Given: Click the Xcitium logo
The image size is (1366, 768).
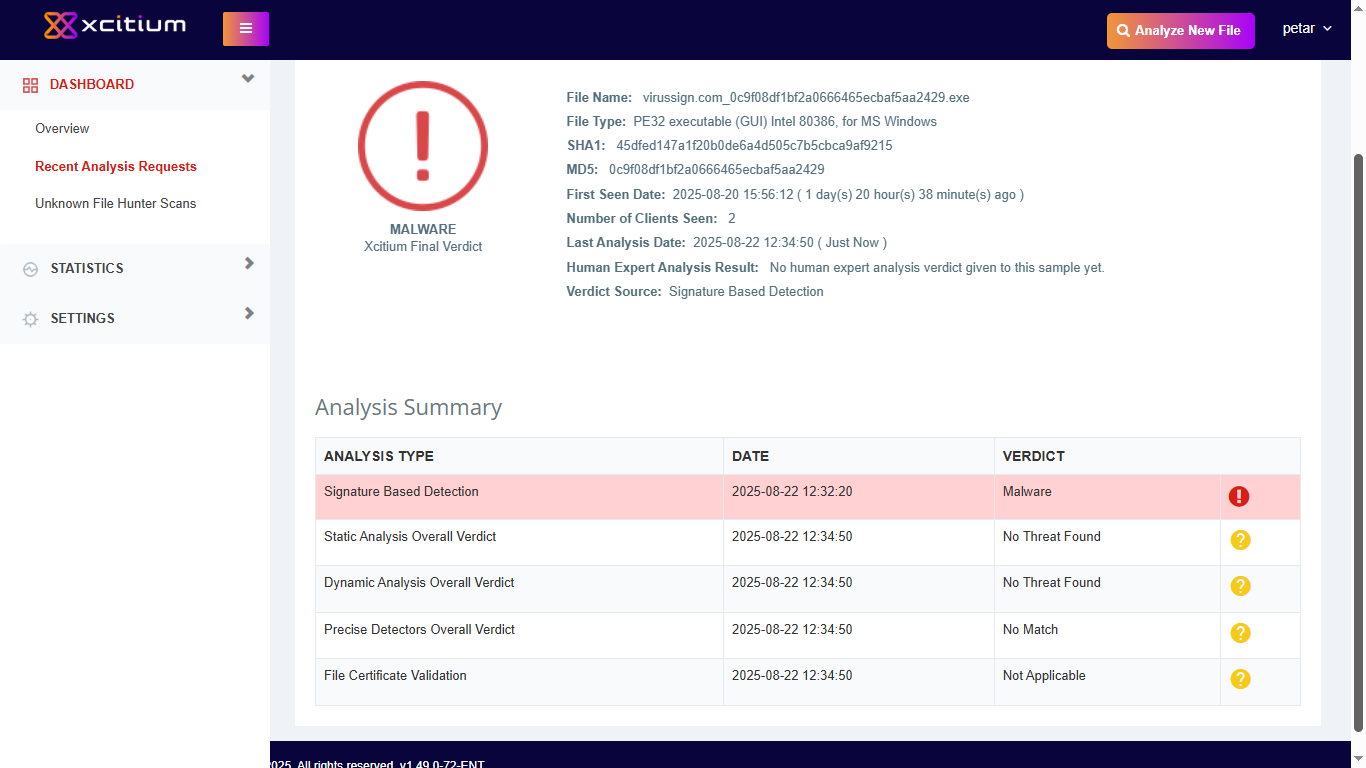Looking at the screenshot, I should [115, 25].
